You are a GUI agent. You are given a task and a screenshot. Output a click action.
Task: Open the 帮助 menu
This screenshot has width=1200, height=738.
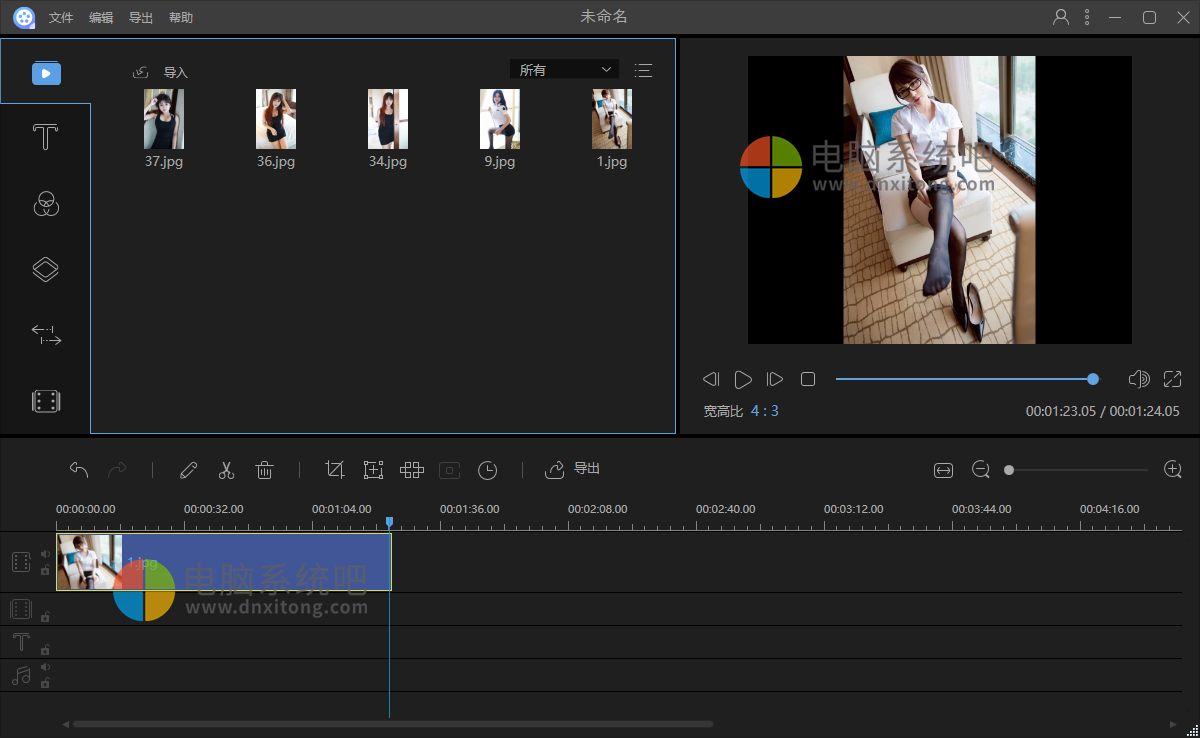[x=181, y=18]
